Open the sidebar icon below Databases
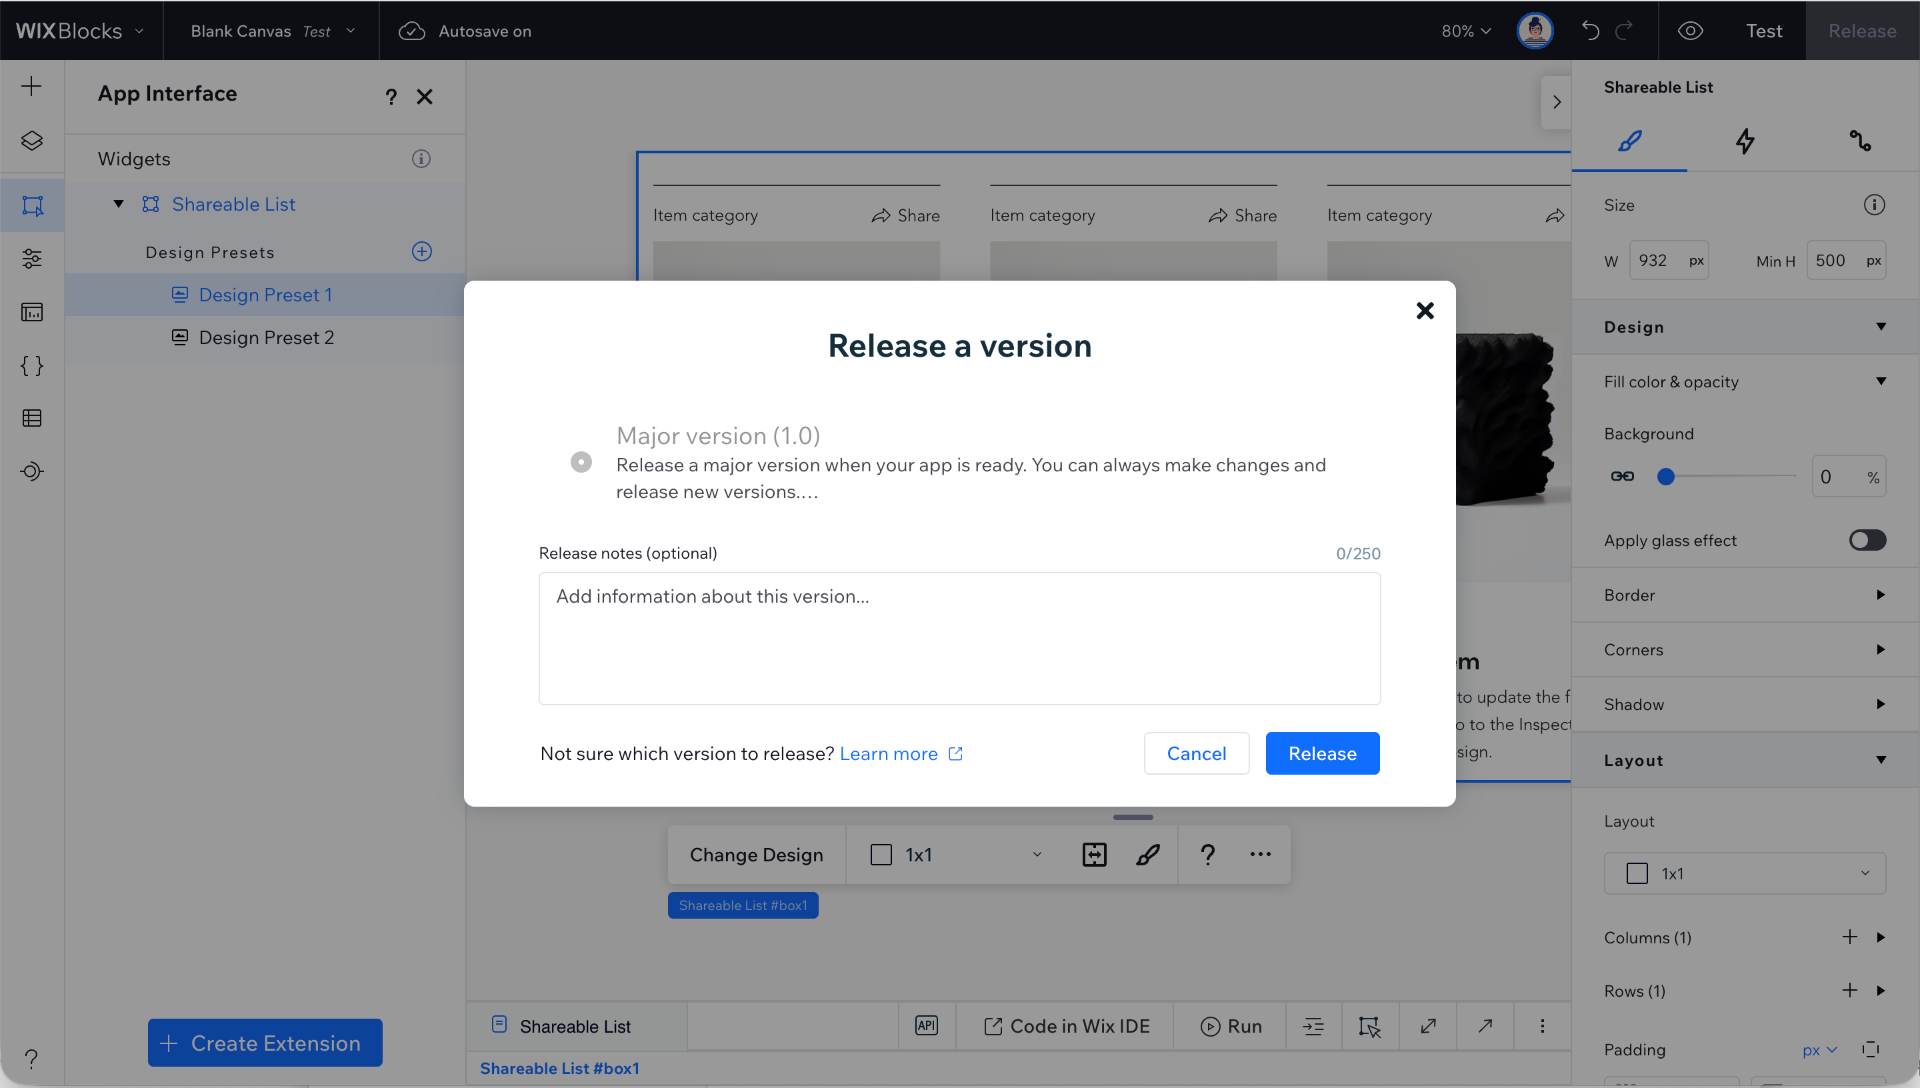Image resolution: width=1920 pixels, height=1088 pixels. [32, 471]
